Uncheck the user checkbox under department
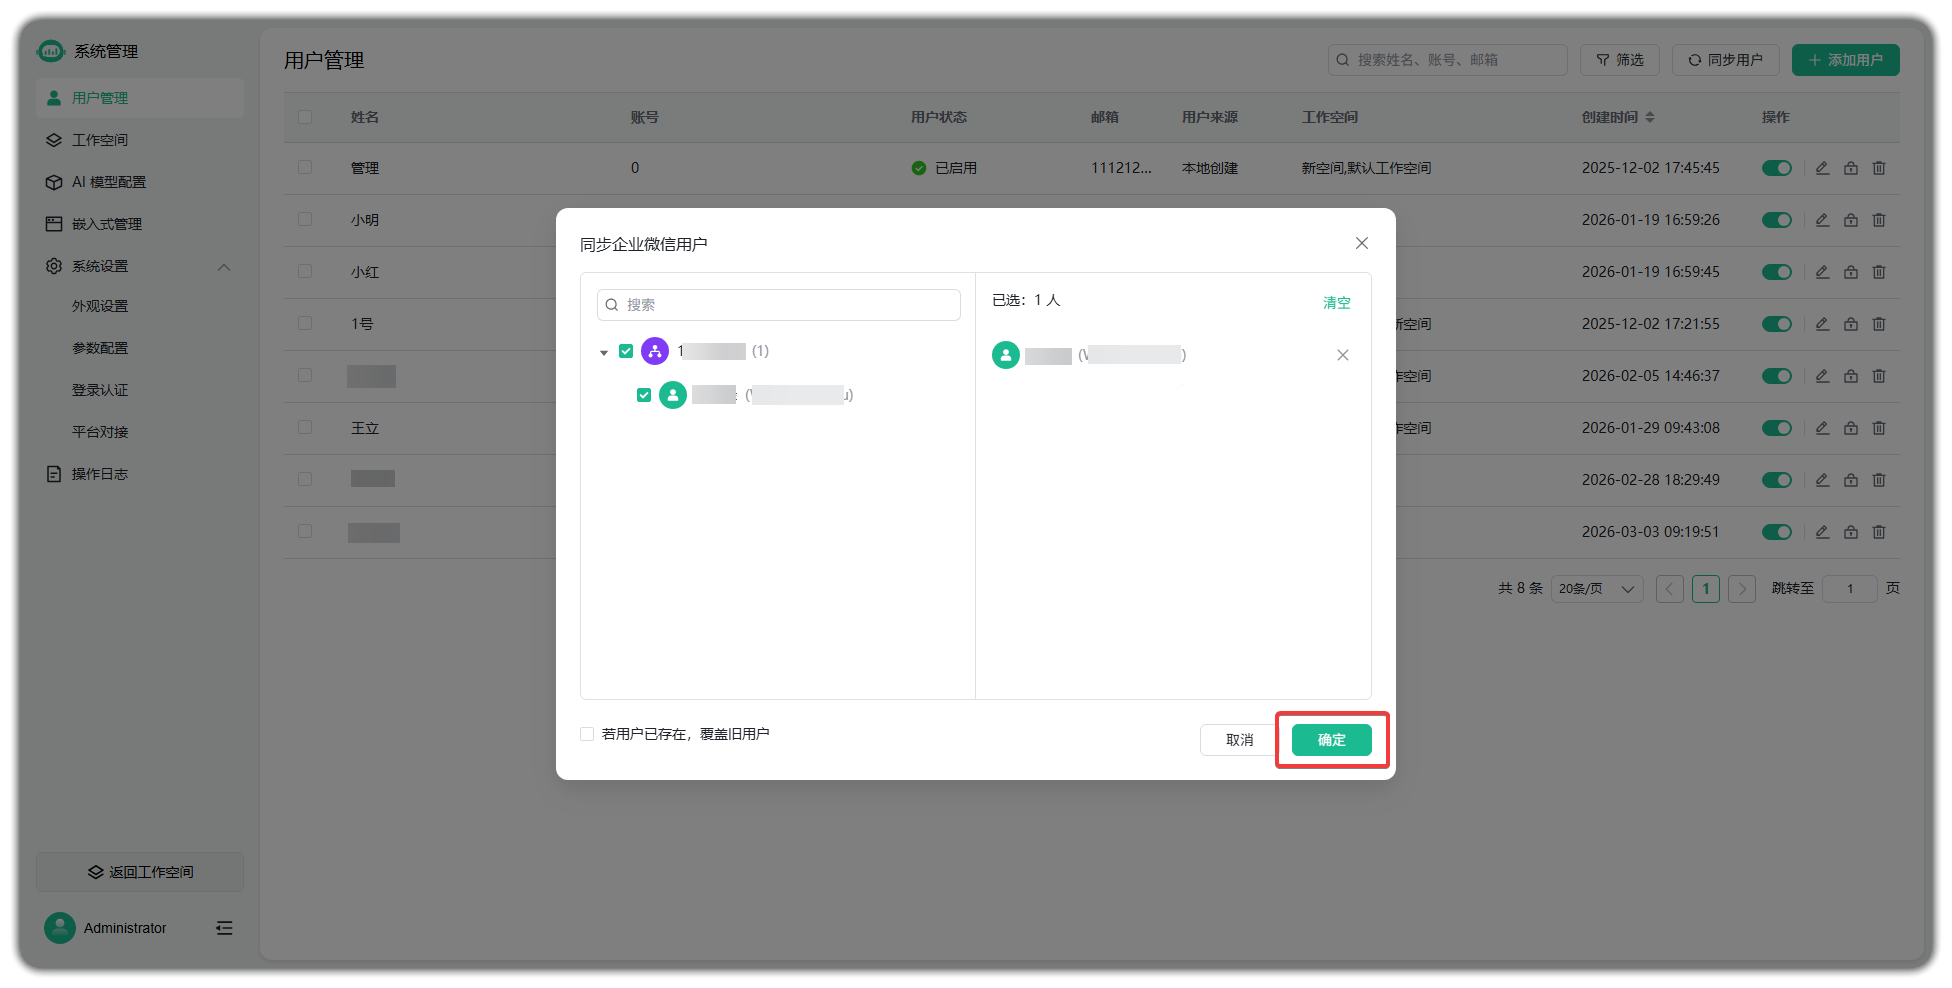The image size is (1952, 988). coord(644,395)
